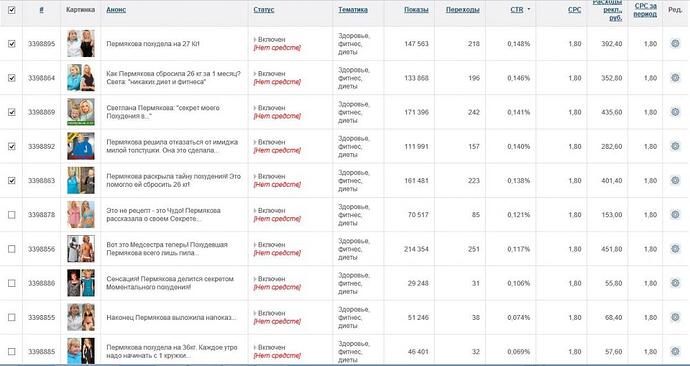Open edit gear for ad 3398892
The height and width of the screenshot is (366, 690).
tap(675, 146)
